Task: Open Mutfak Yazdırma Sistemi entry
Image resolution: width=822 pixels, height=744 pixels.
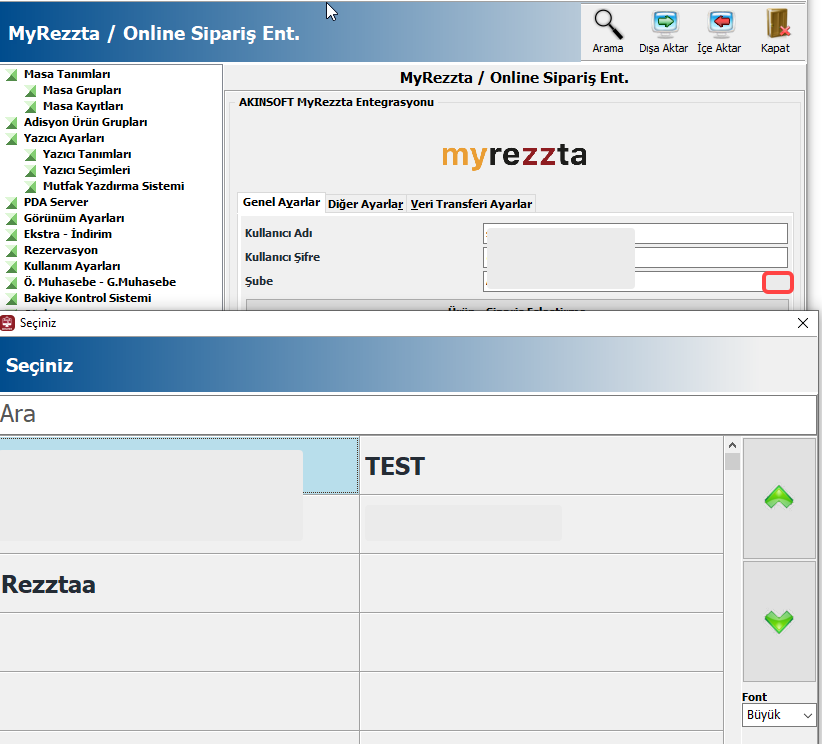Action: pos(113,186)
